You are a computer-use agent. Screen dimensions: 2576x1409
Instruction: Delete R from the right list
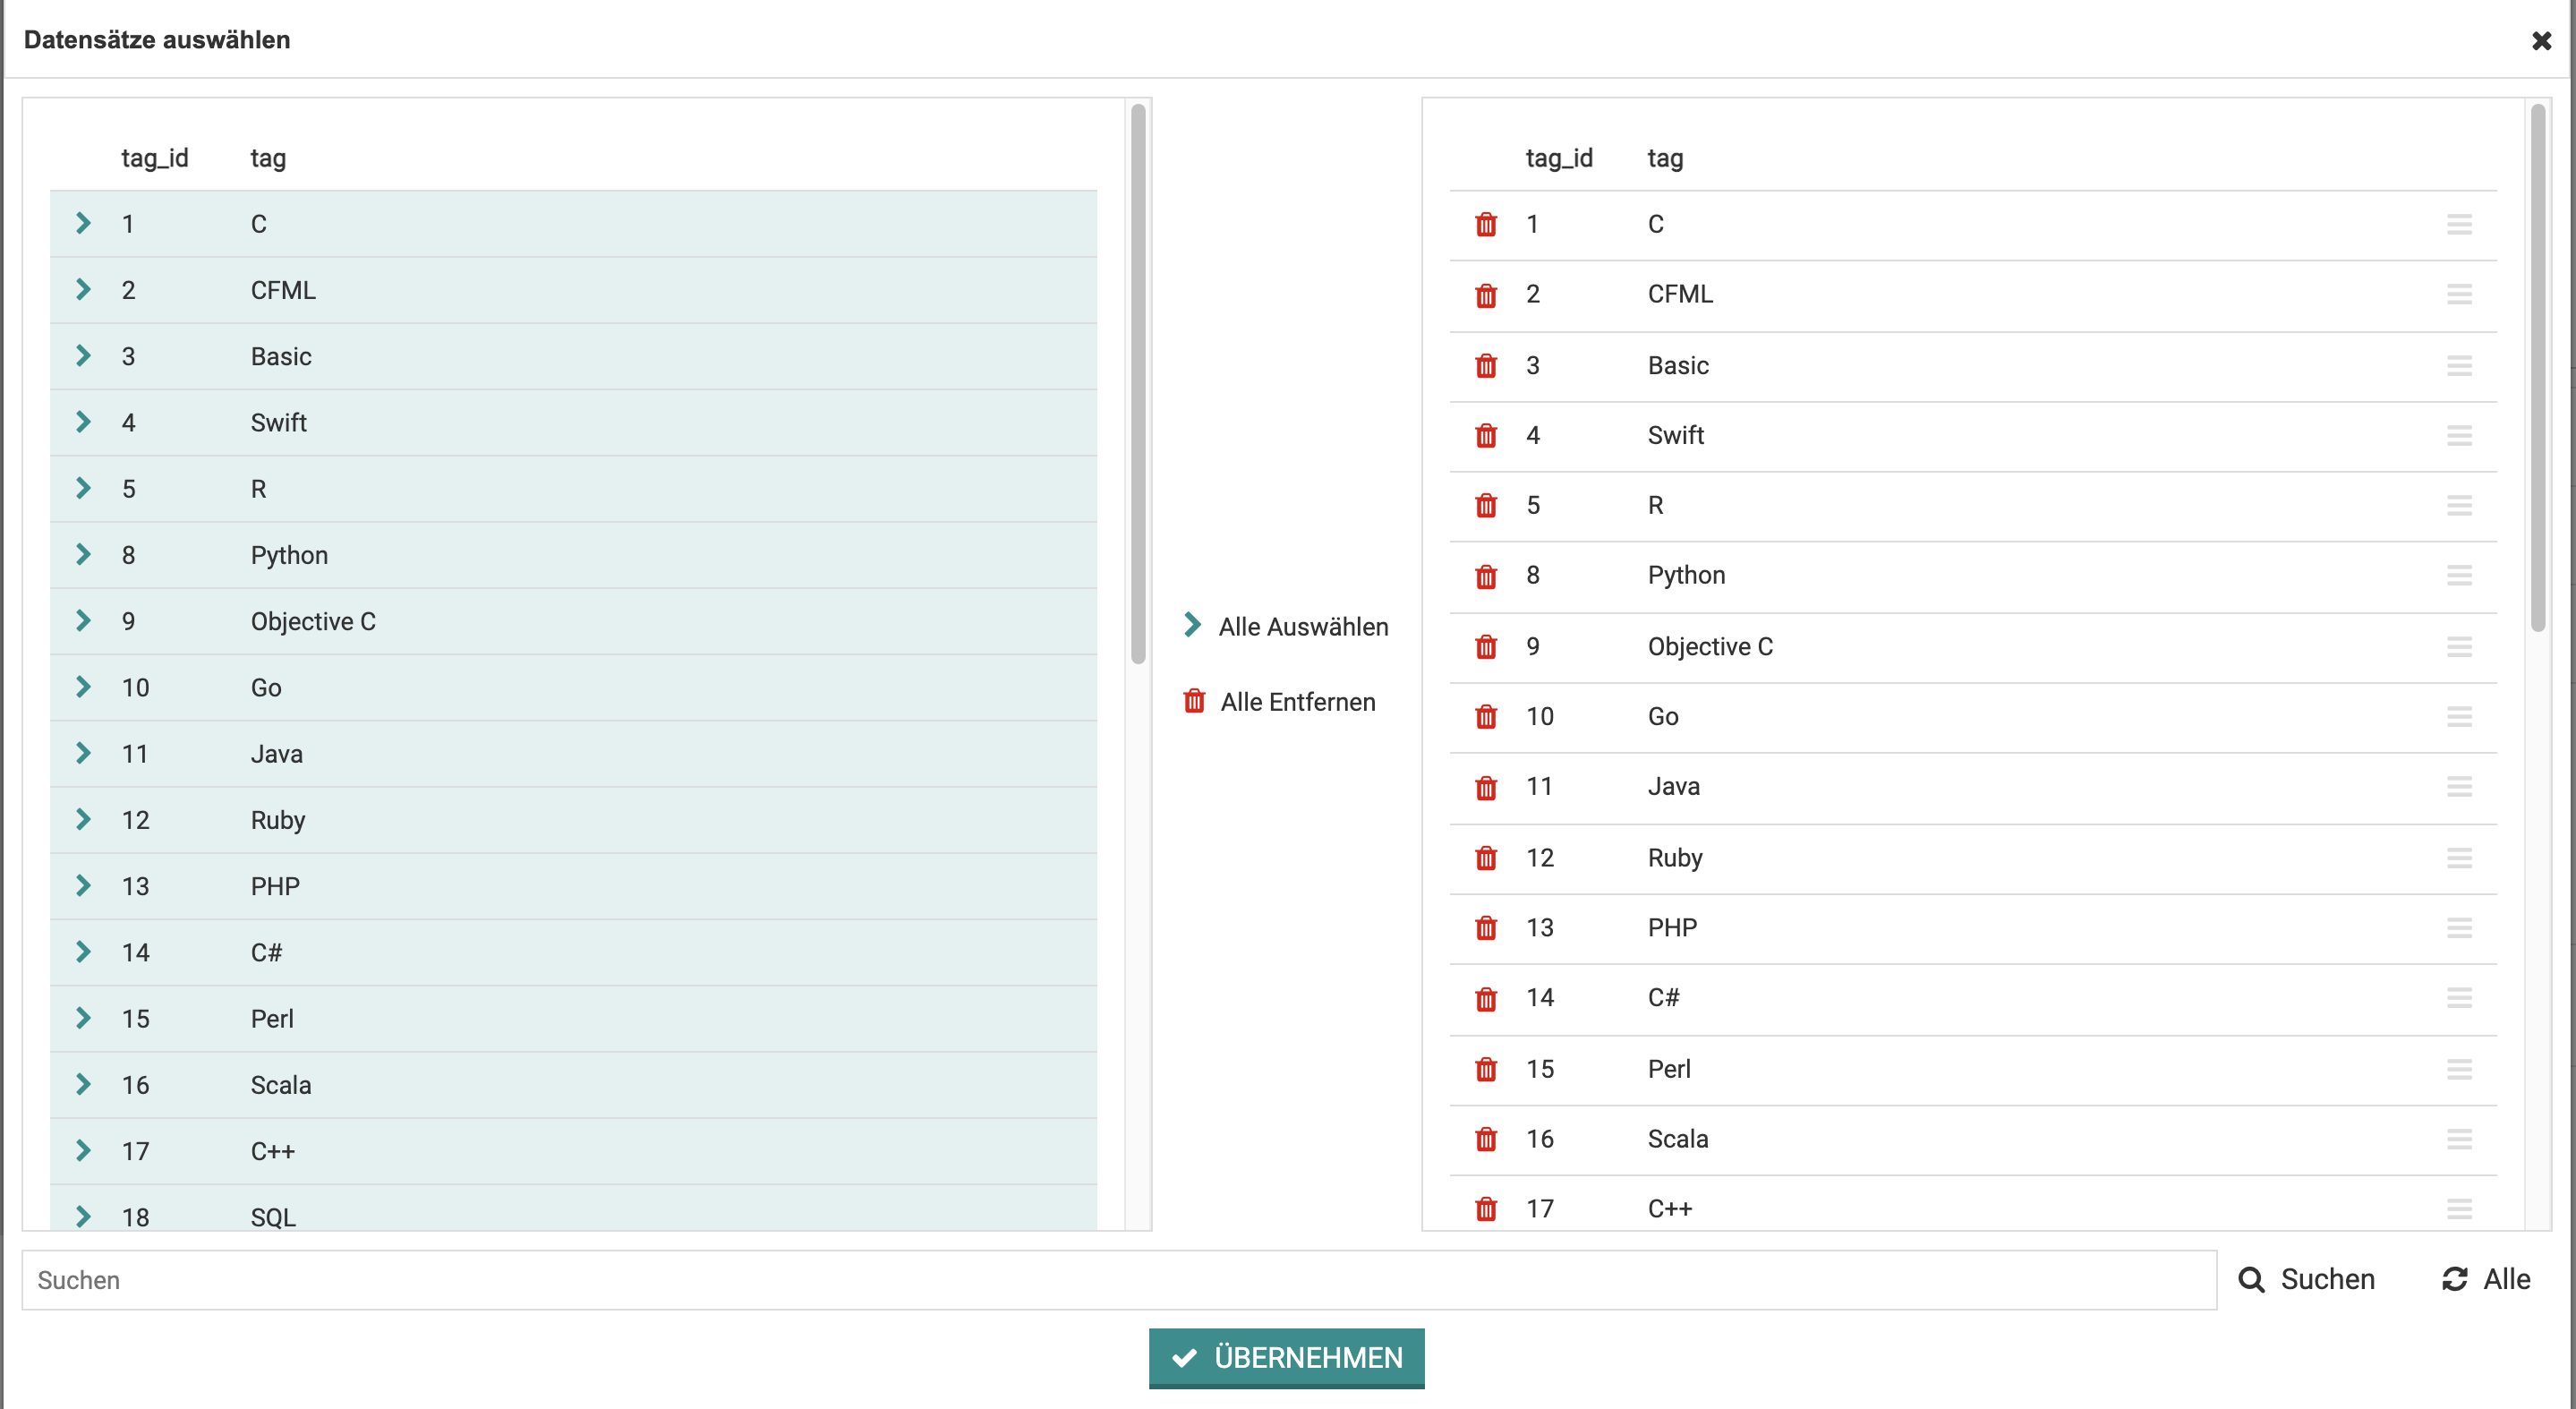tap(1486, 506)
